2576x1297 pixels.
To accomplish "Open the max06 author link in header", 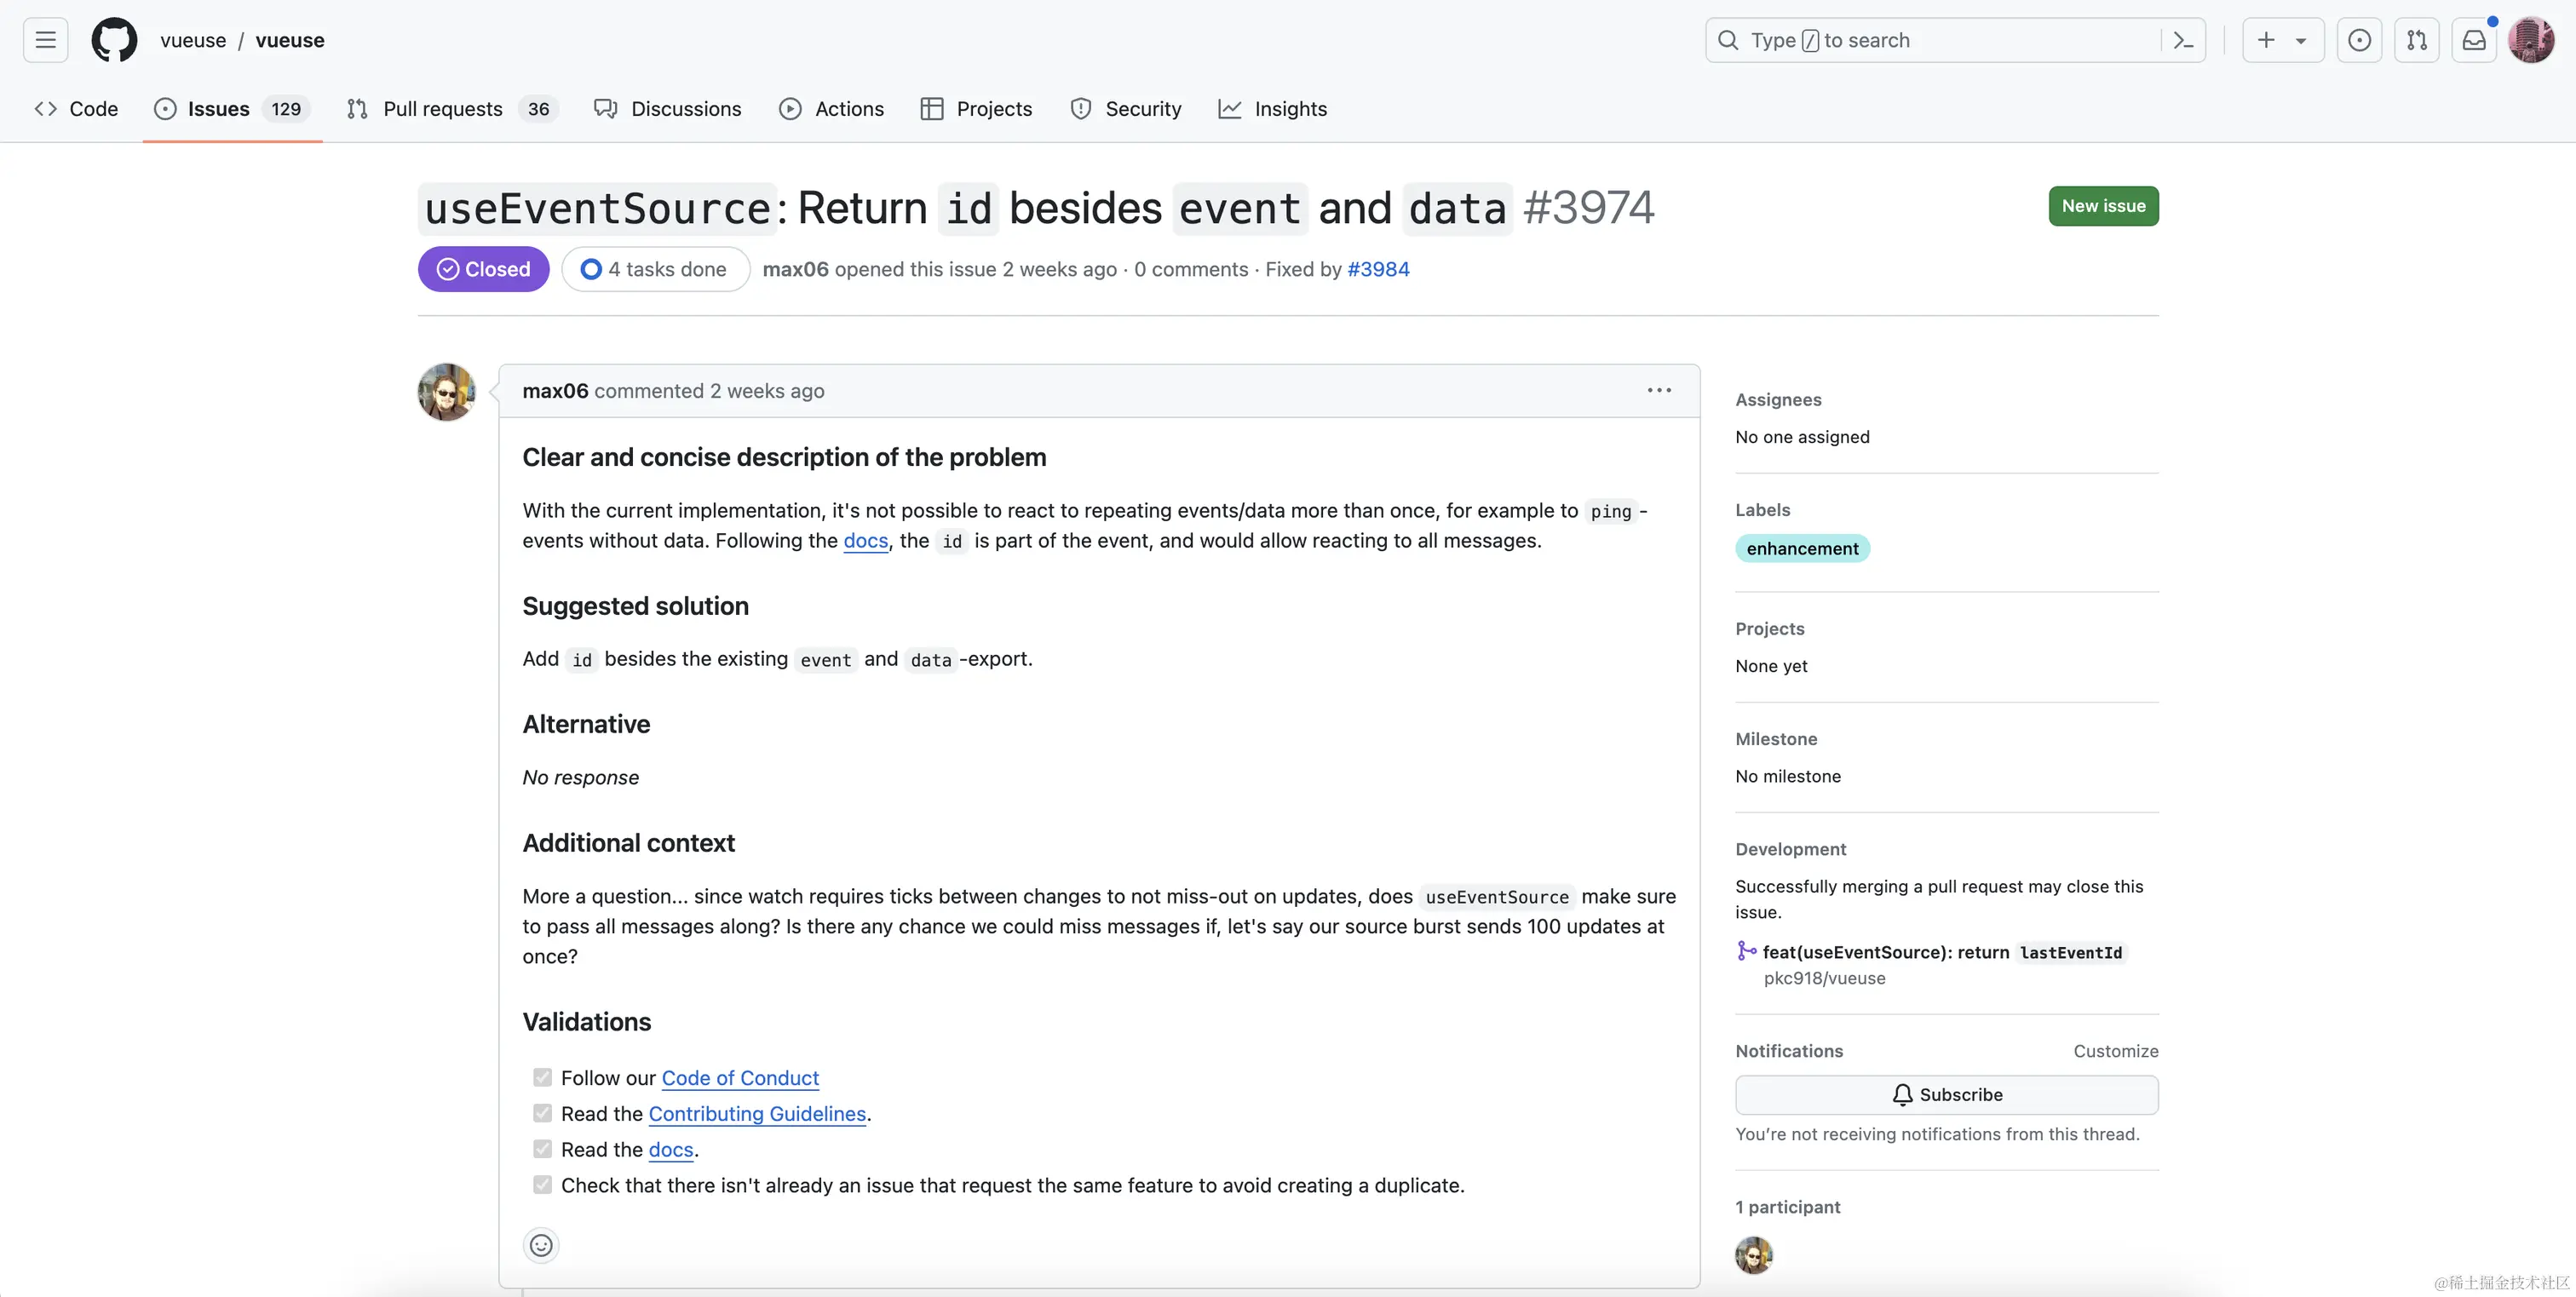I will [795, 269].
